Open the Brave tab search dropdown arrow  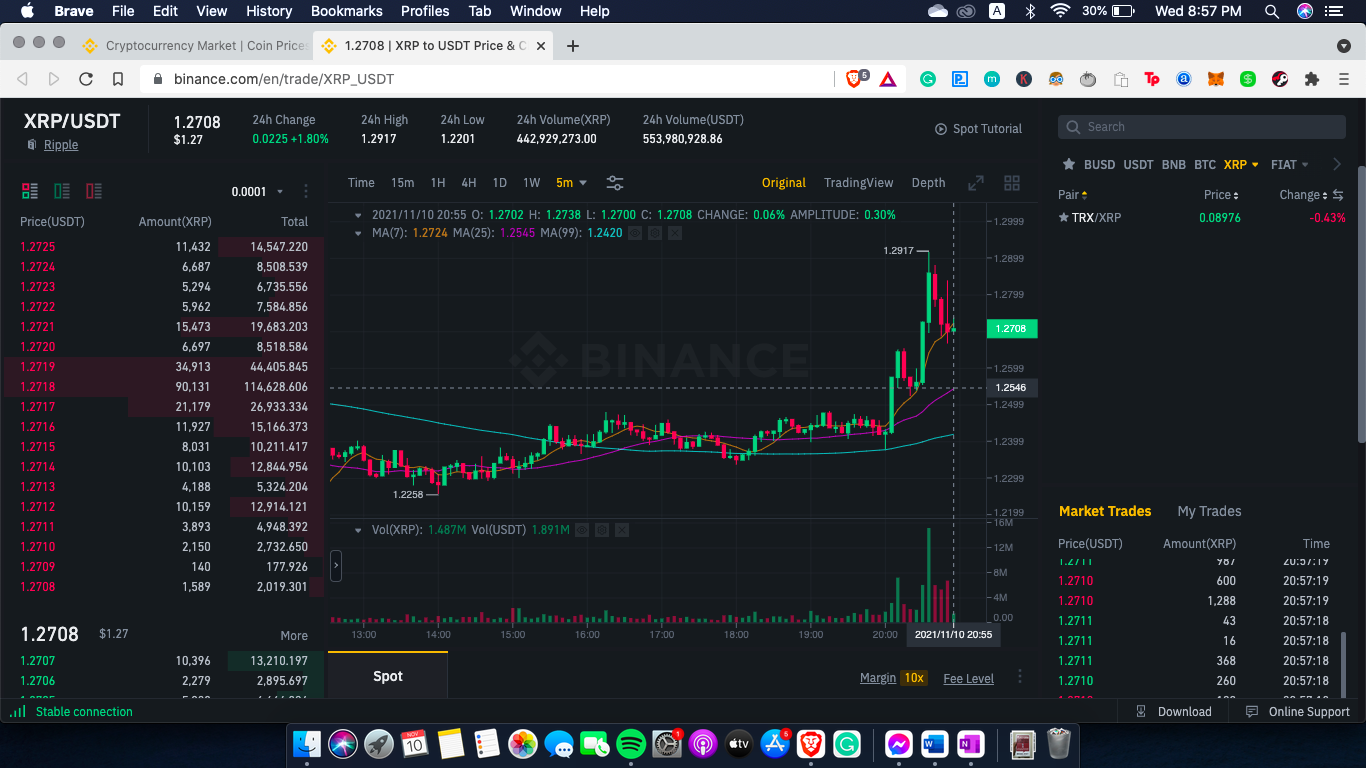pyautogui.click(x=1343, y=46)
